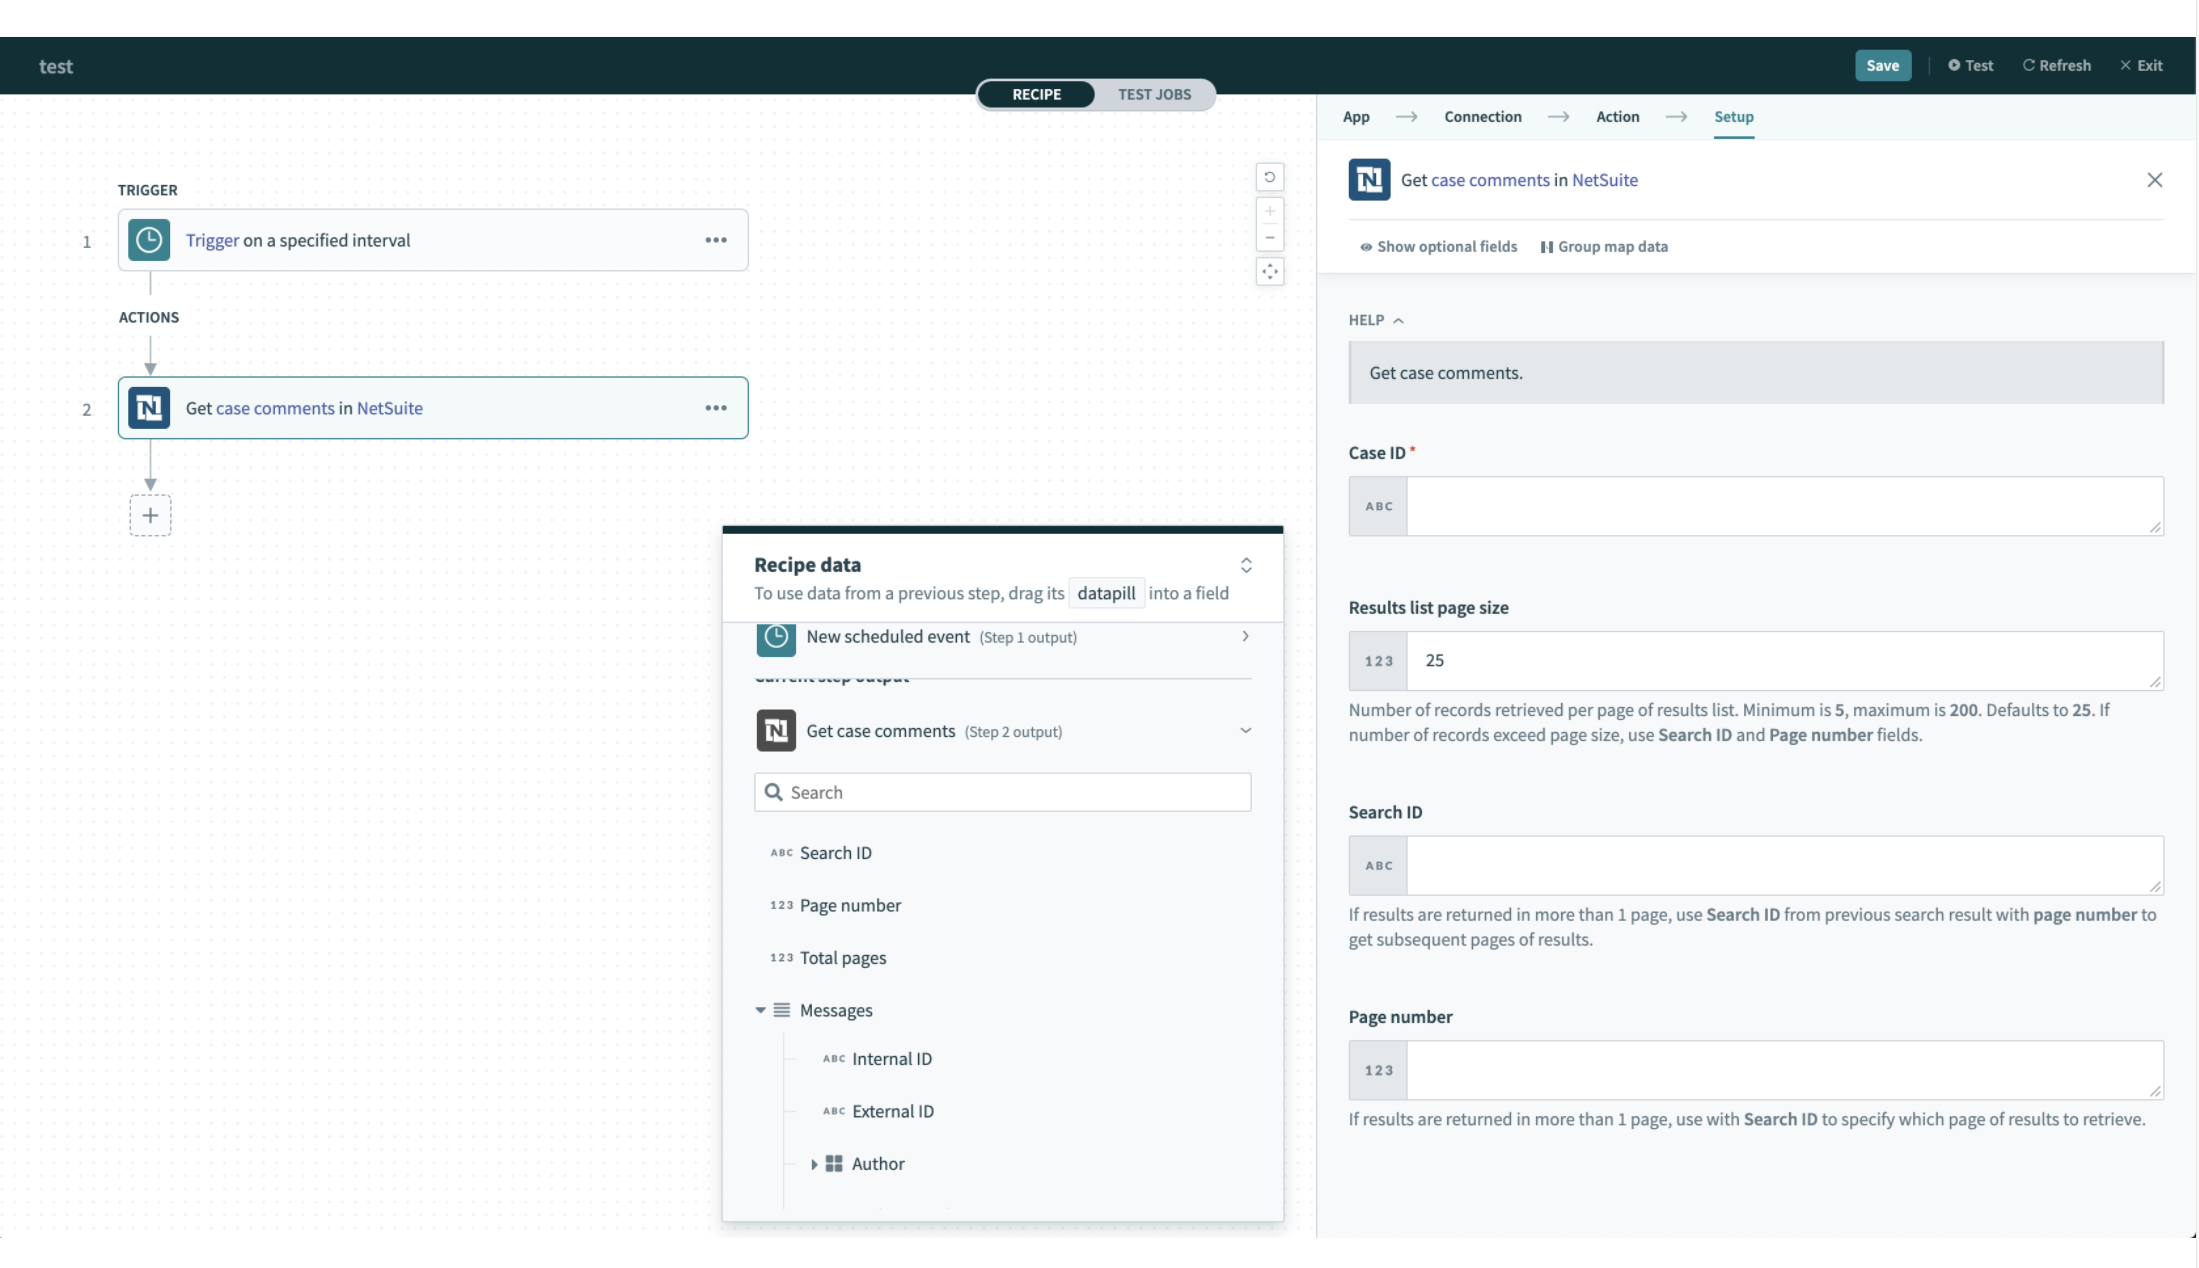Go to the Connection setup step

point(1482,117)
